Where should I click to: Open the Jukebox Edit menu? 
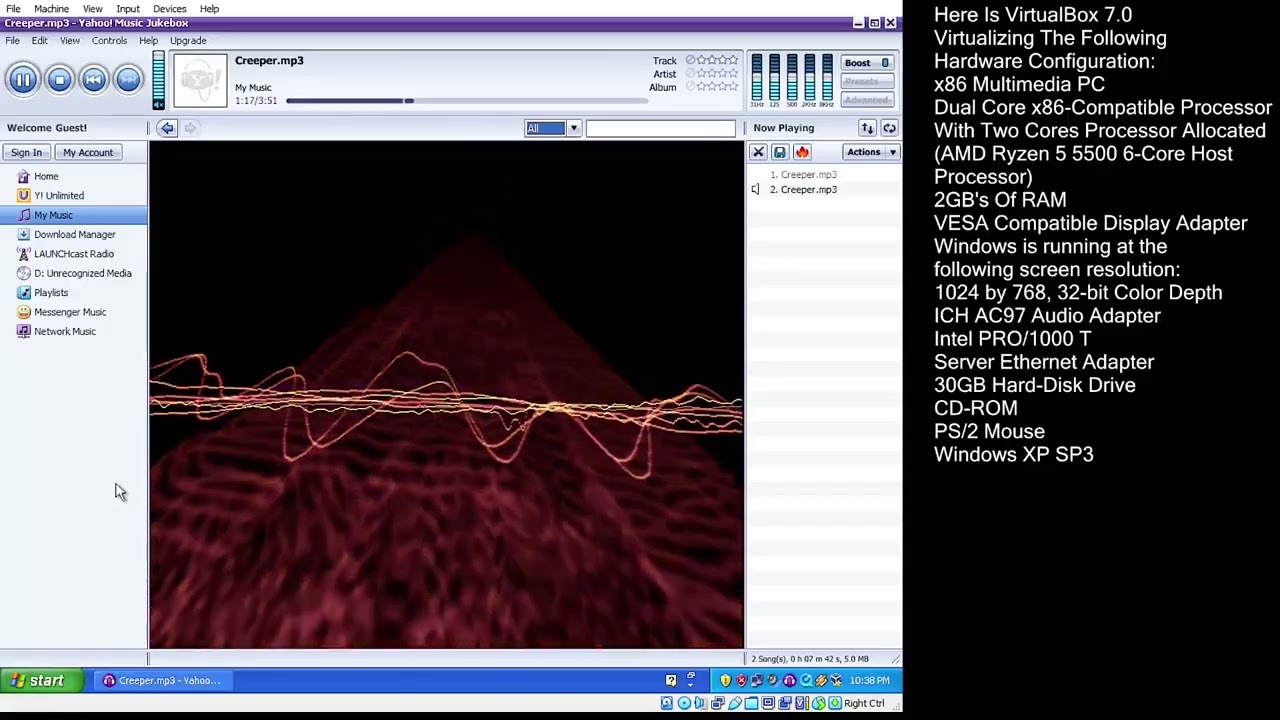click(39, 41)
